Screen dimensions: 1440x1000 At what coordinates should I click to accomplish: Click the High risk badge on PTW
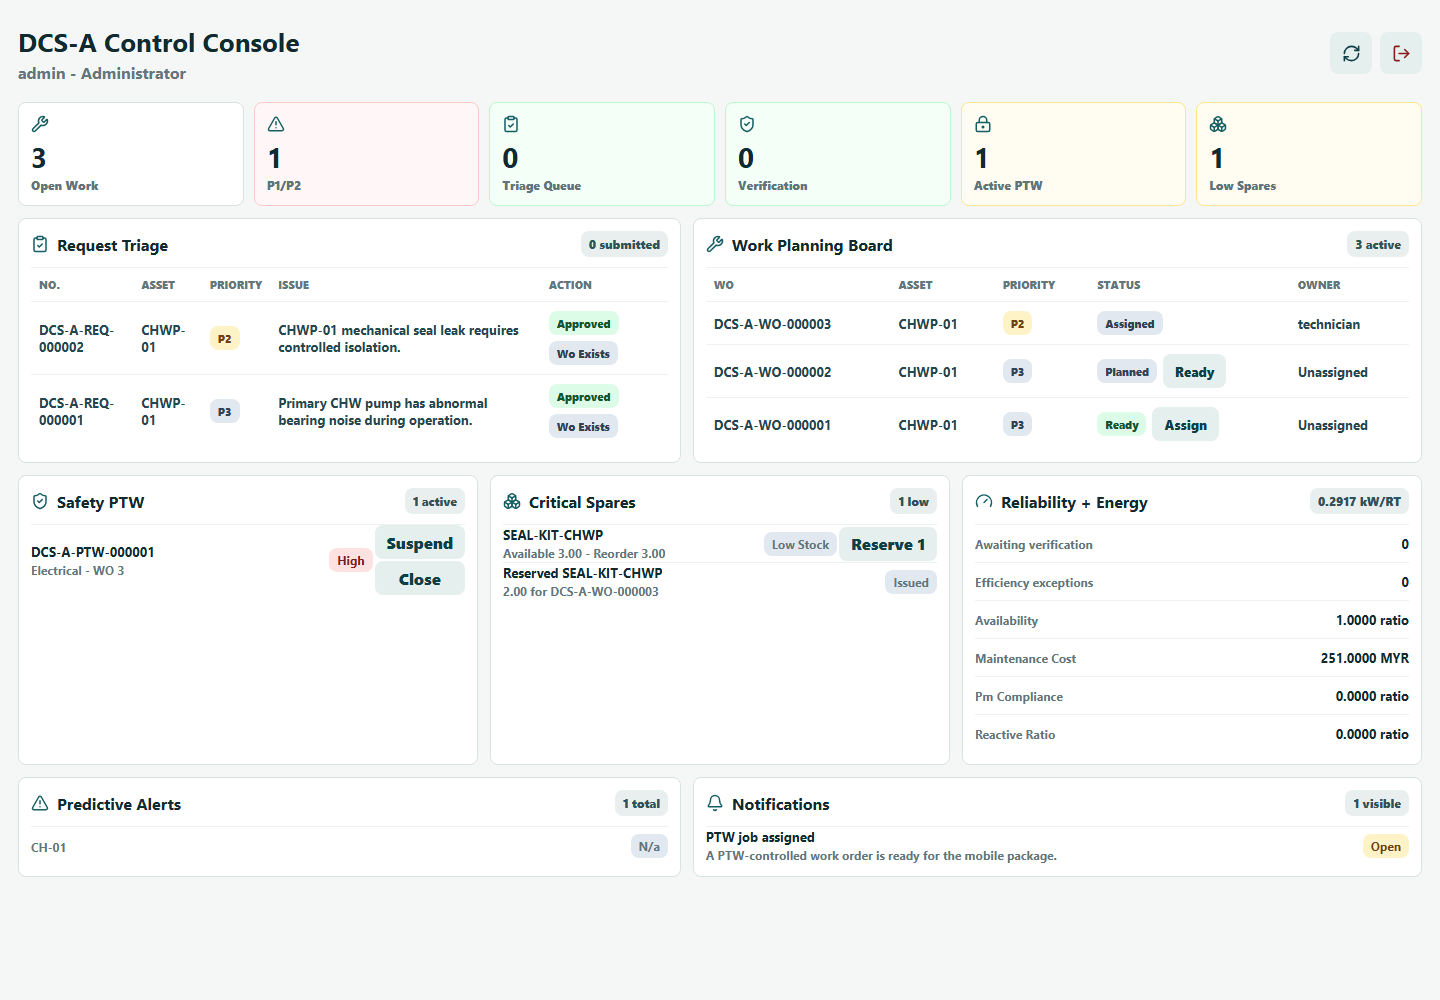point(351,561)
